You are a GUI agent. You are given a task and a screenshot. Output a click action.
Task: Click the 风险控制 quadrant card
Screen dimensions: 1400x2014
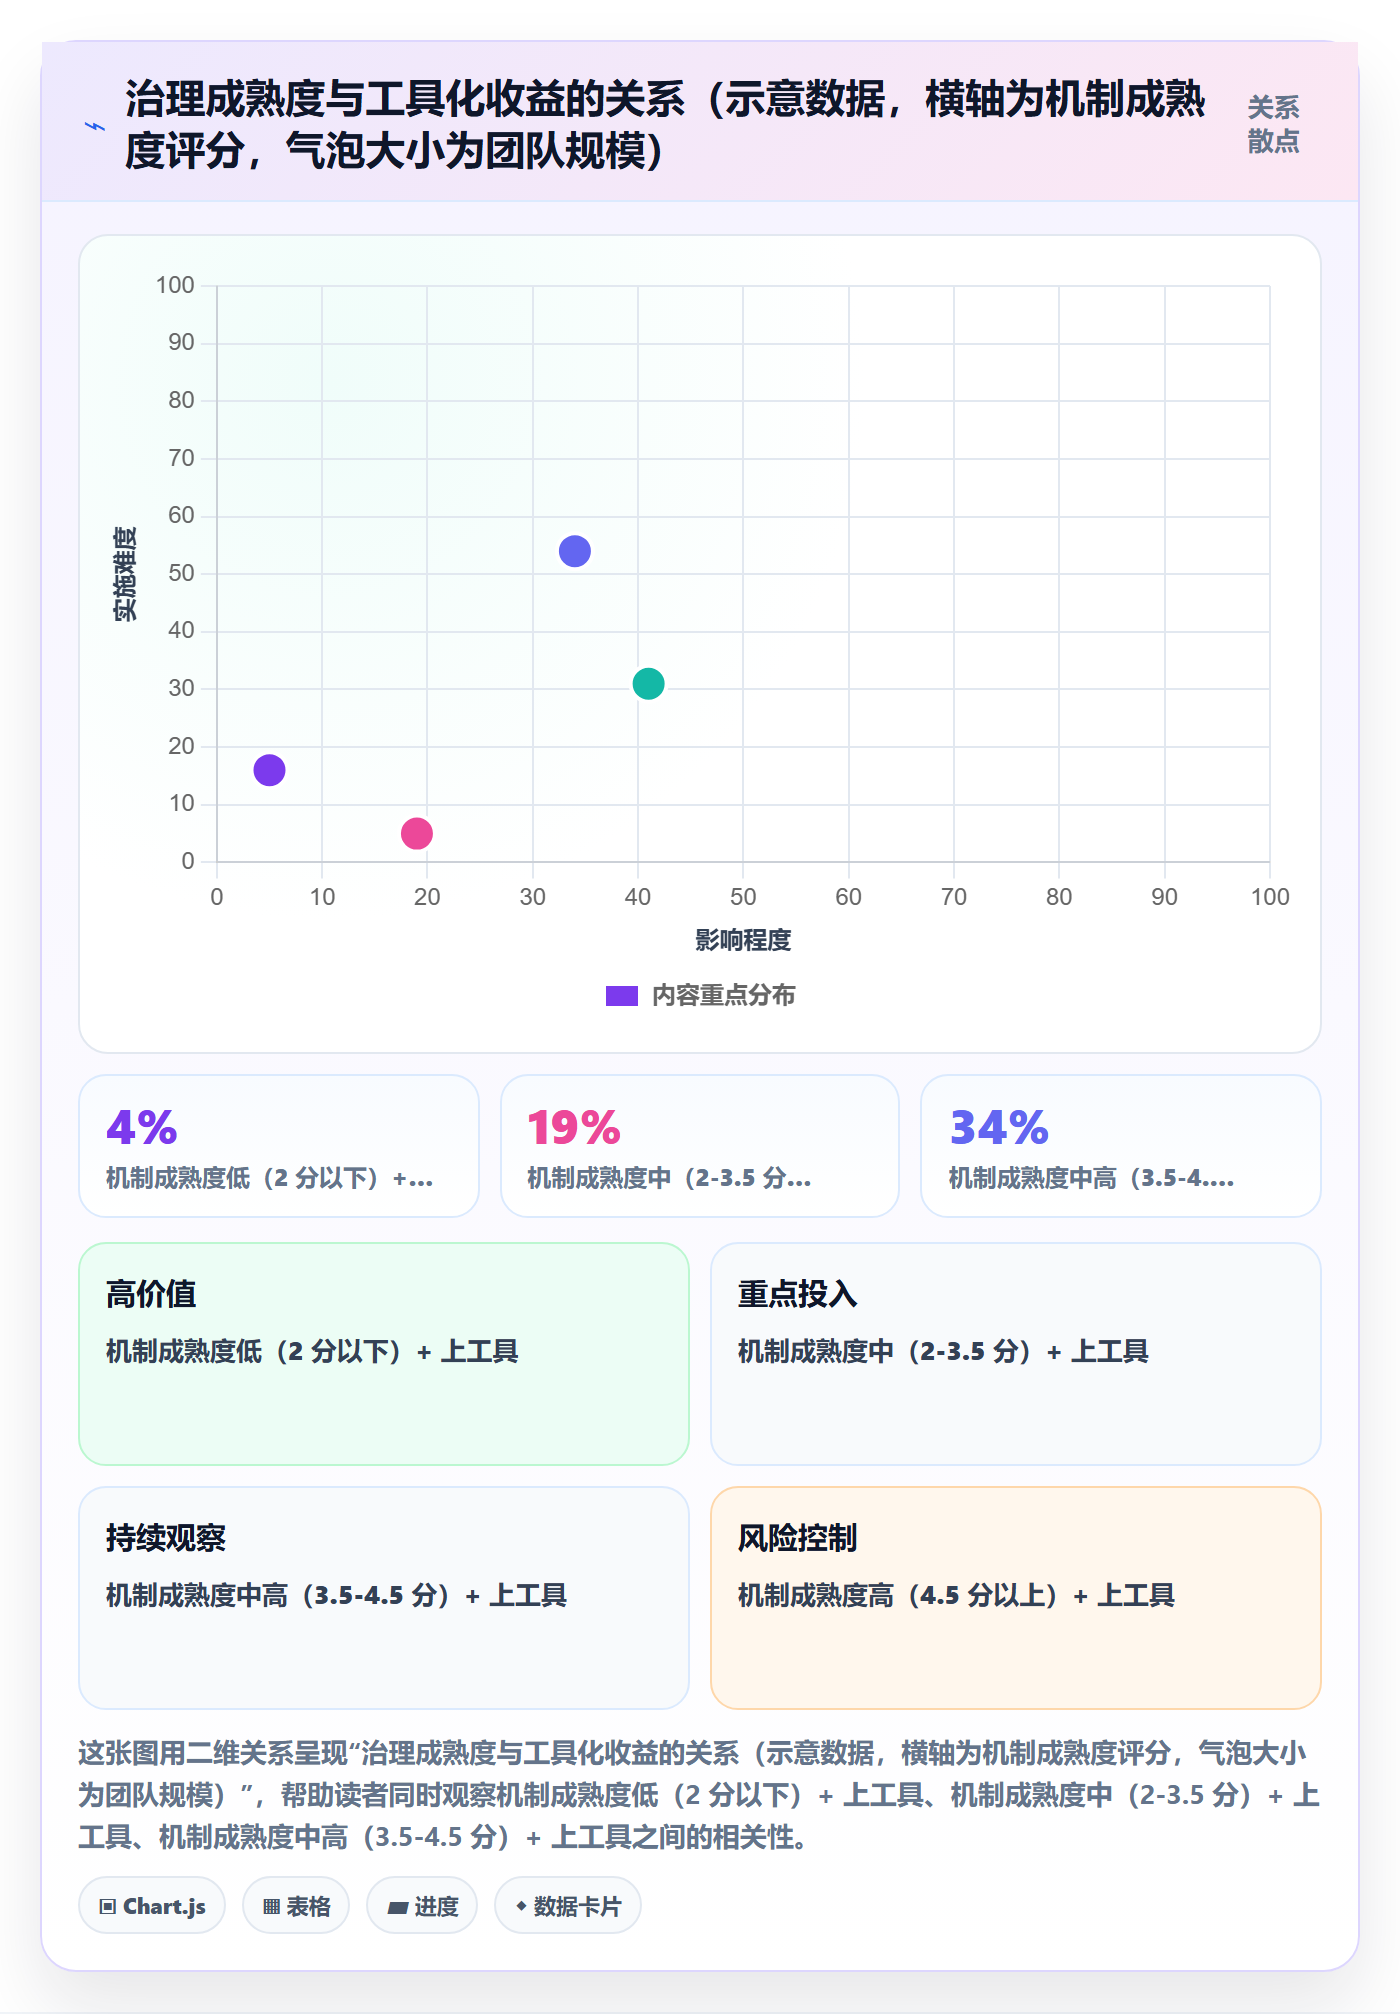click(x=1016, y=1598)
